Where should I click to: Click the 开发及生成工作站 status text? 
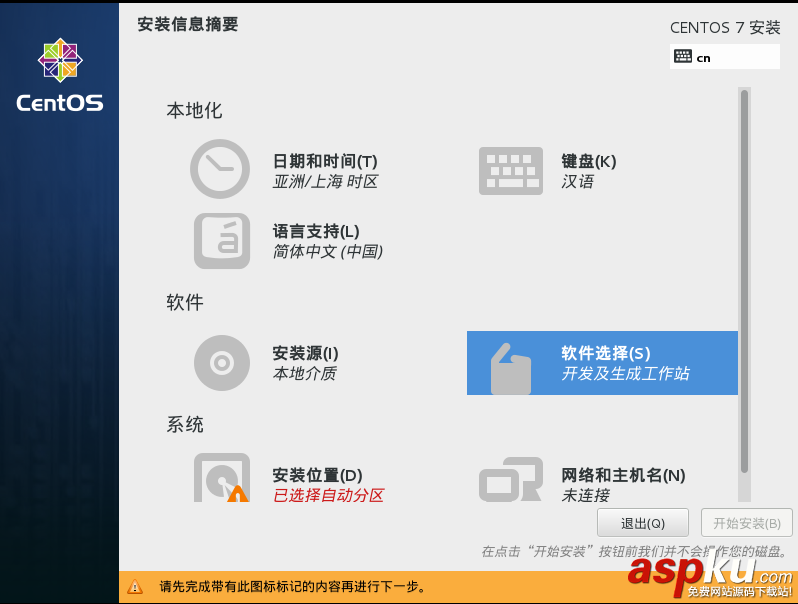pyautogui.click(x=625, y=373)
